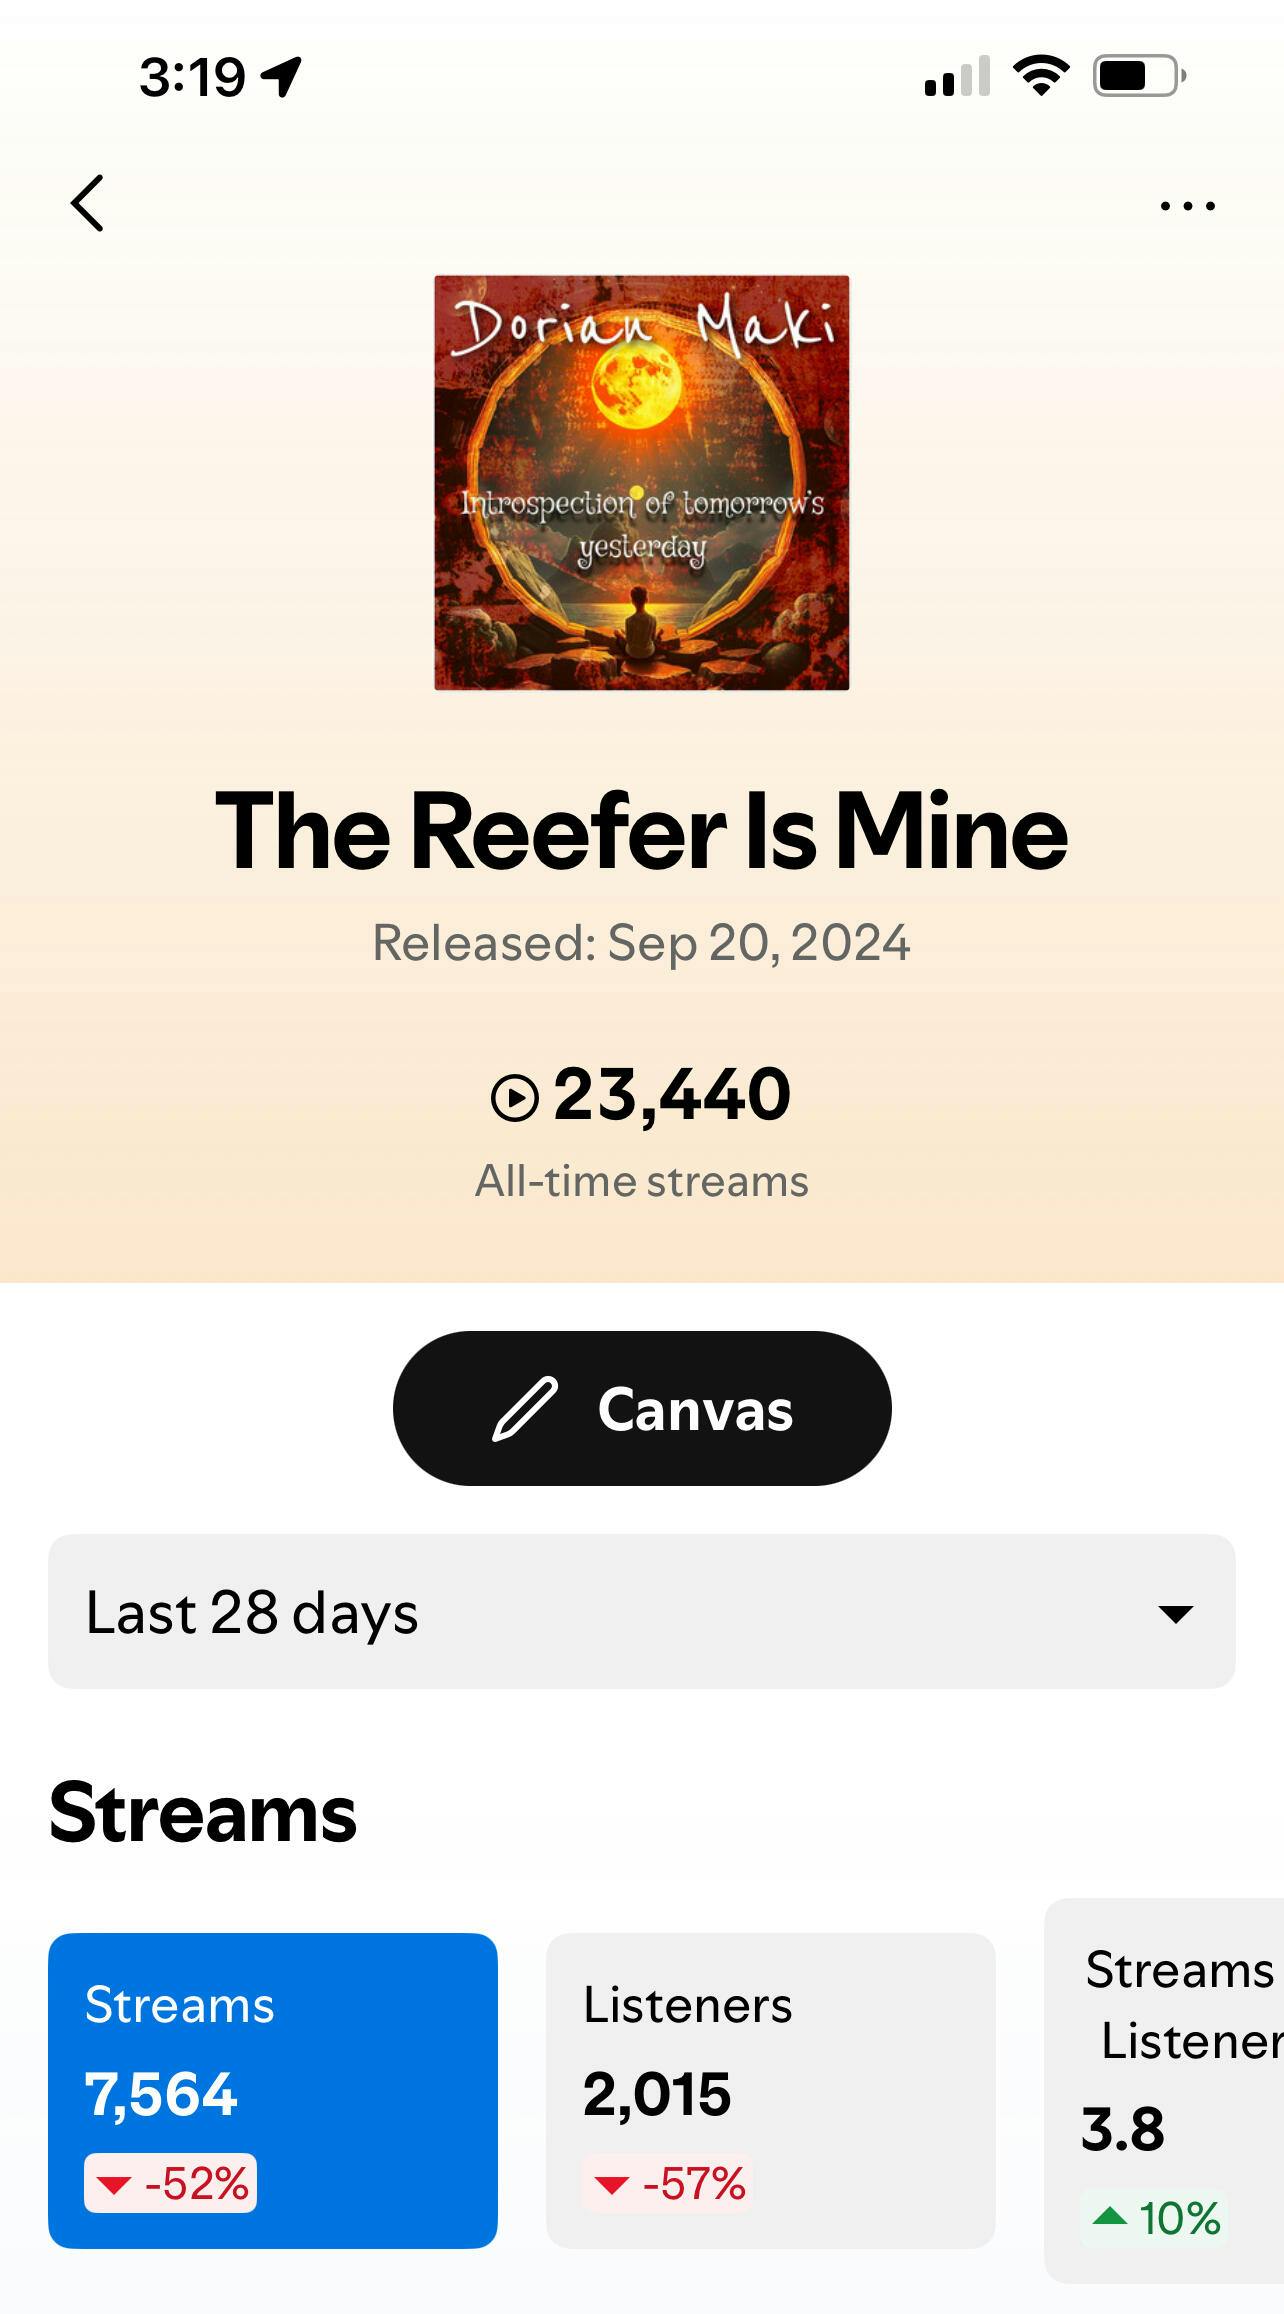Tap the play circle icon beside 23,440

[515, 1098]
